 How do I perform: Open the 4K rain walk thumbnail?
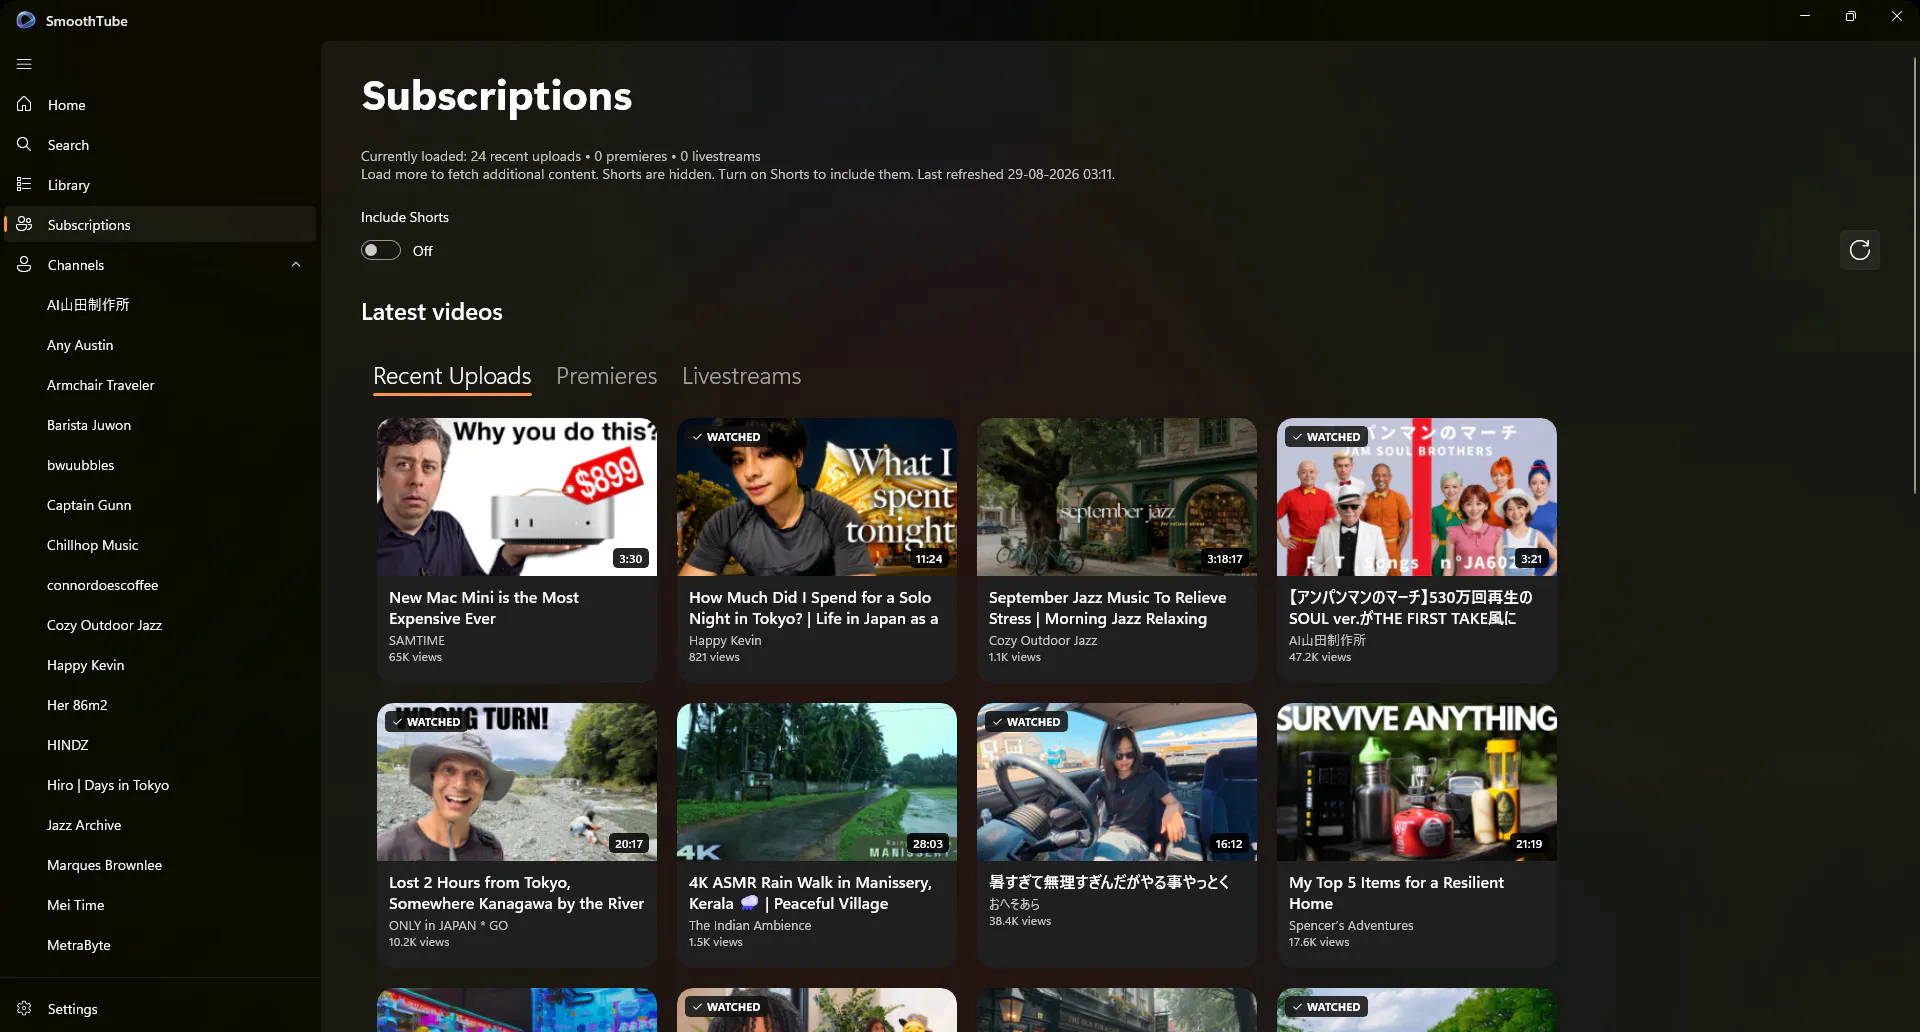(817, 782)
